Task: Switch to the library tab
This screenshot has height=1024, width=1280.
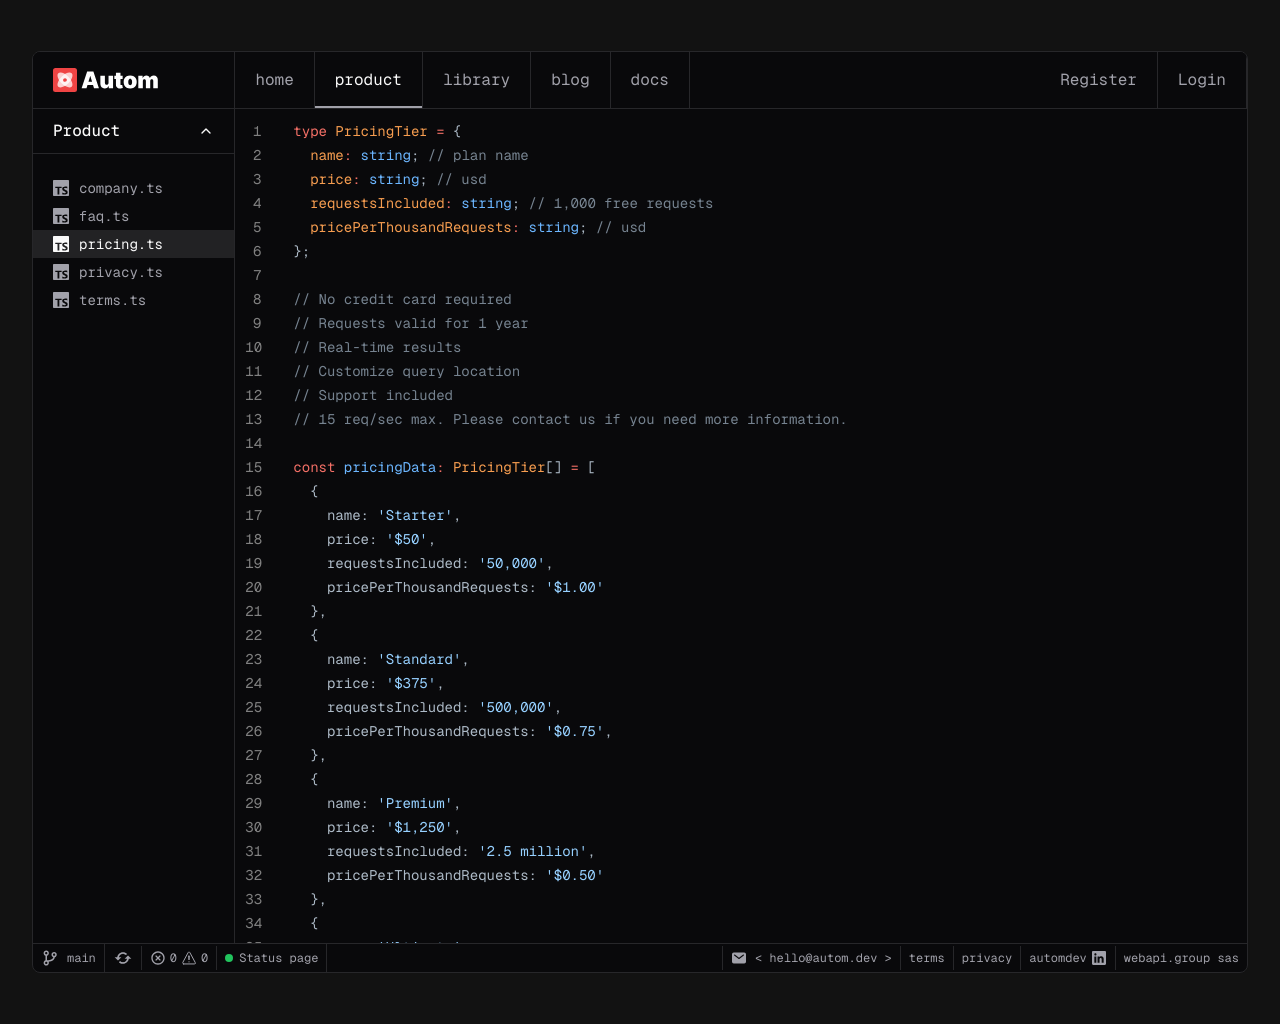Action: [476, 80]
